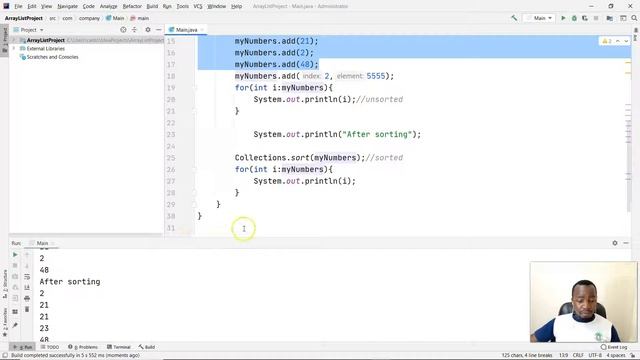
Task: Toggle soft-wrap in Run console
Action: (x=27, y=277)
